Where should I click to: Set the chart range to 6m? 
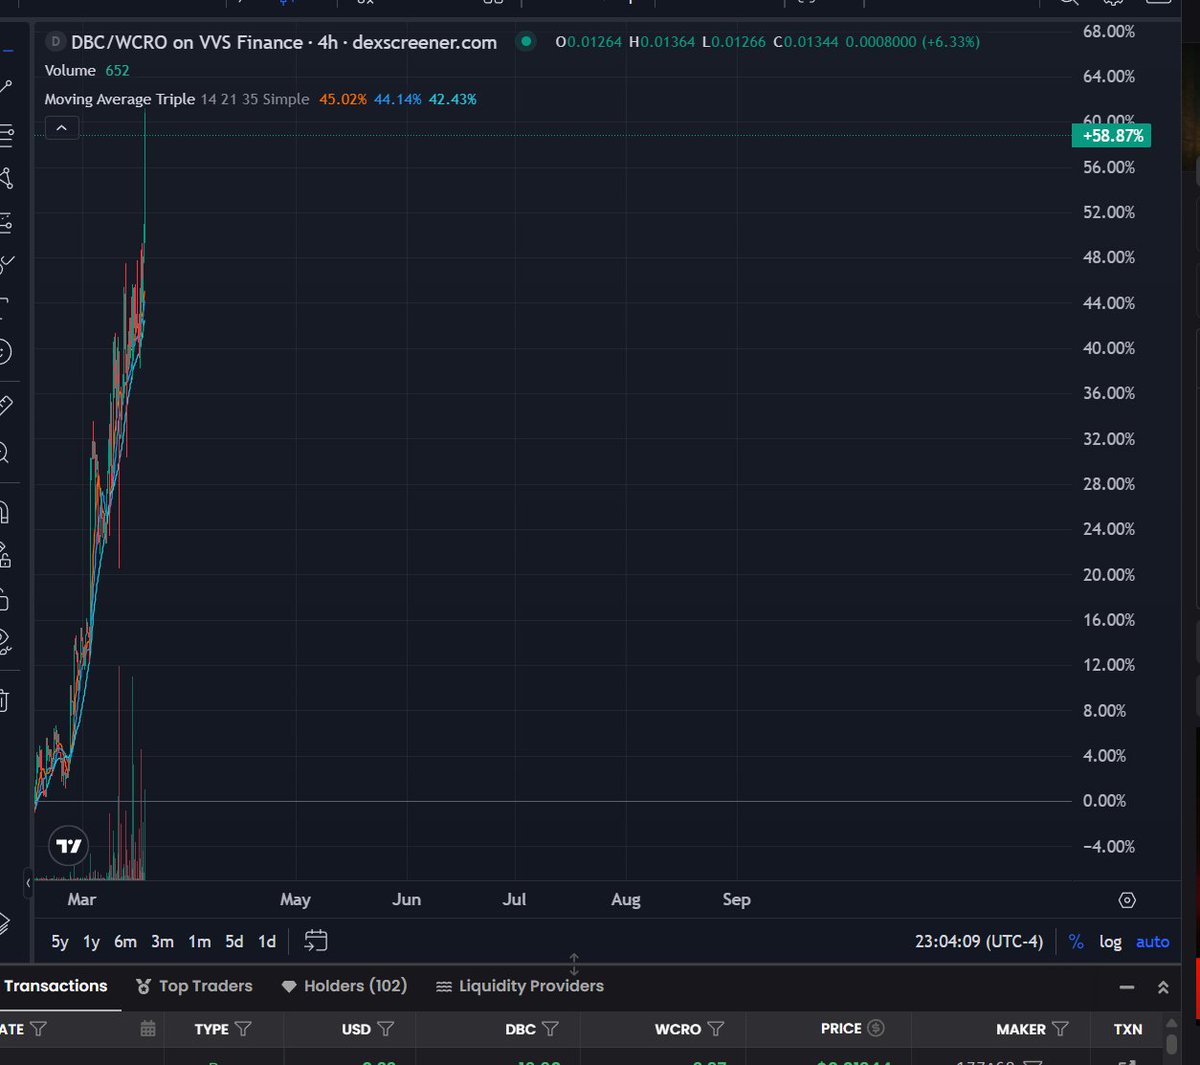[125, 941]
